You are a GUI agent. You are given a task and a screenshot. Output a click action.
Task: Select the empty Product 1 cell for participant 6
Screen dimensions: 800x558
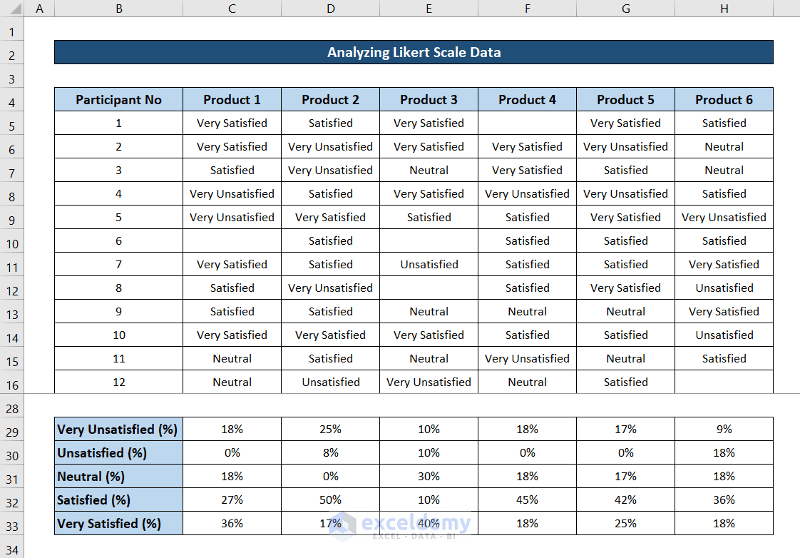click(x=232, y=241)
